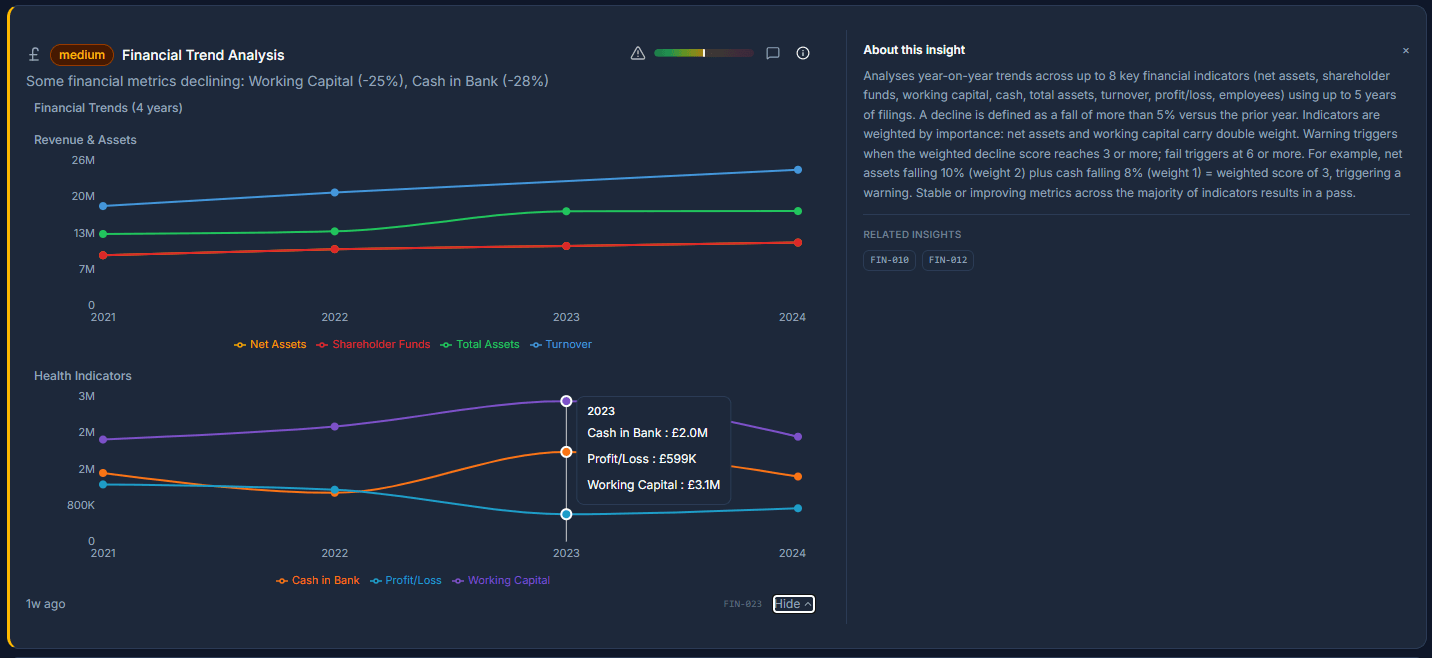Viewport: 1432px width, 658px height.
Task: Select Cash in Bank 2023 data point
Action: 566,452
